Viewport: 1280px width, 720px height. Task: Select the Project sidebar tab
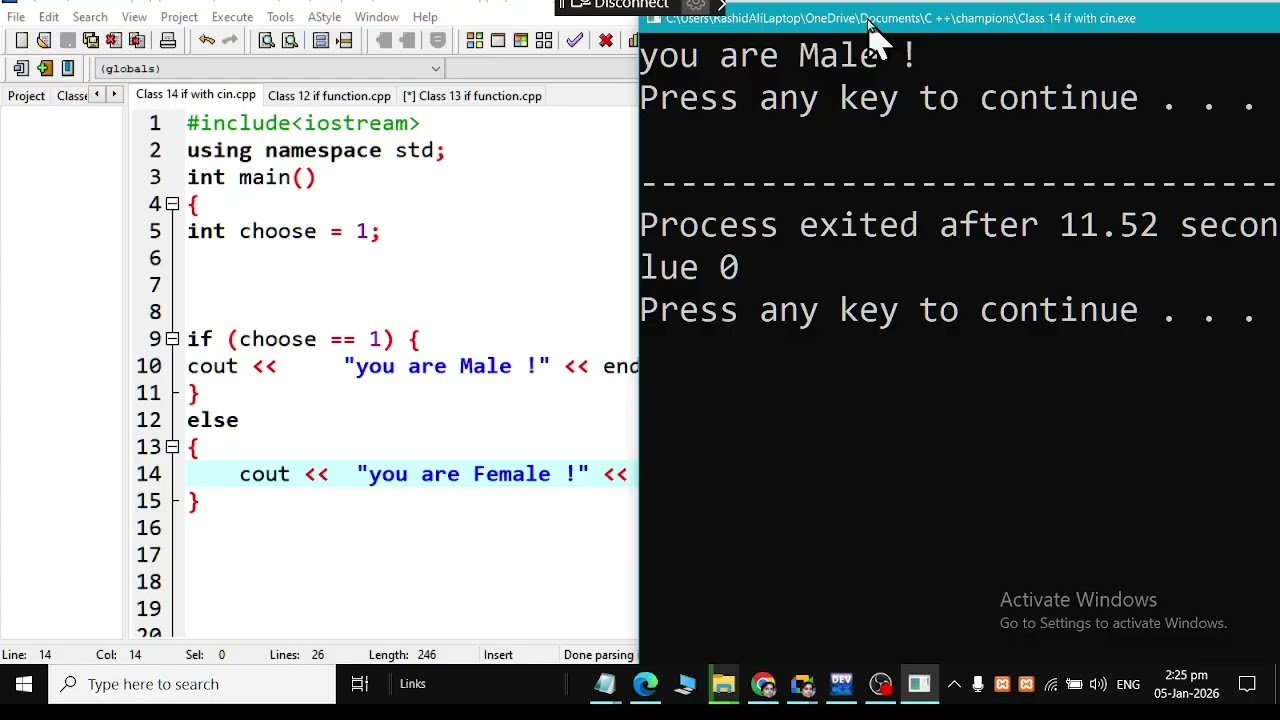click(26, 96)
